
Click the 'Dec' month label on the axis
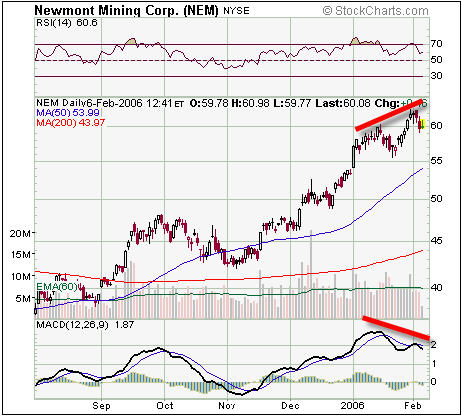(290, 406)
